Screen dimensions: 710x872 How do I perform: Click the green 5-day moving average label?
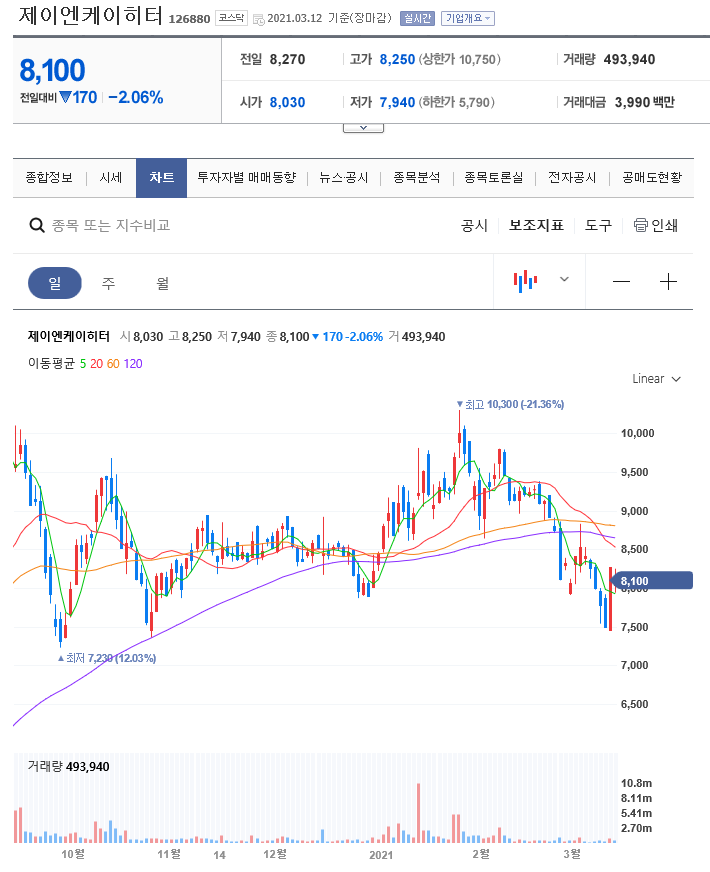click(83, 364)
